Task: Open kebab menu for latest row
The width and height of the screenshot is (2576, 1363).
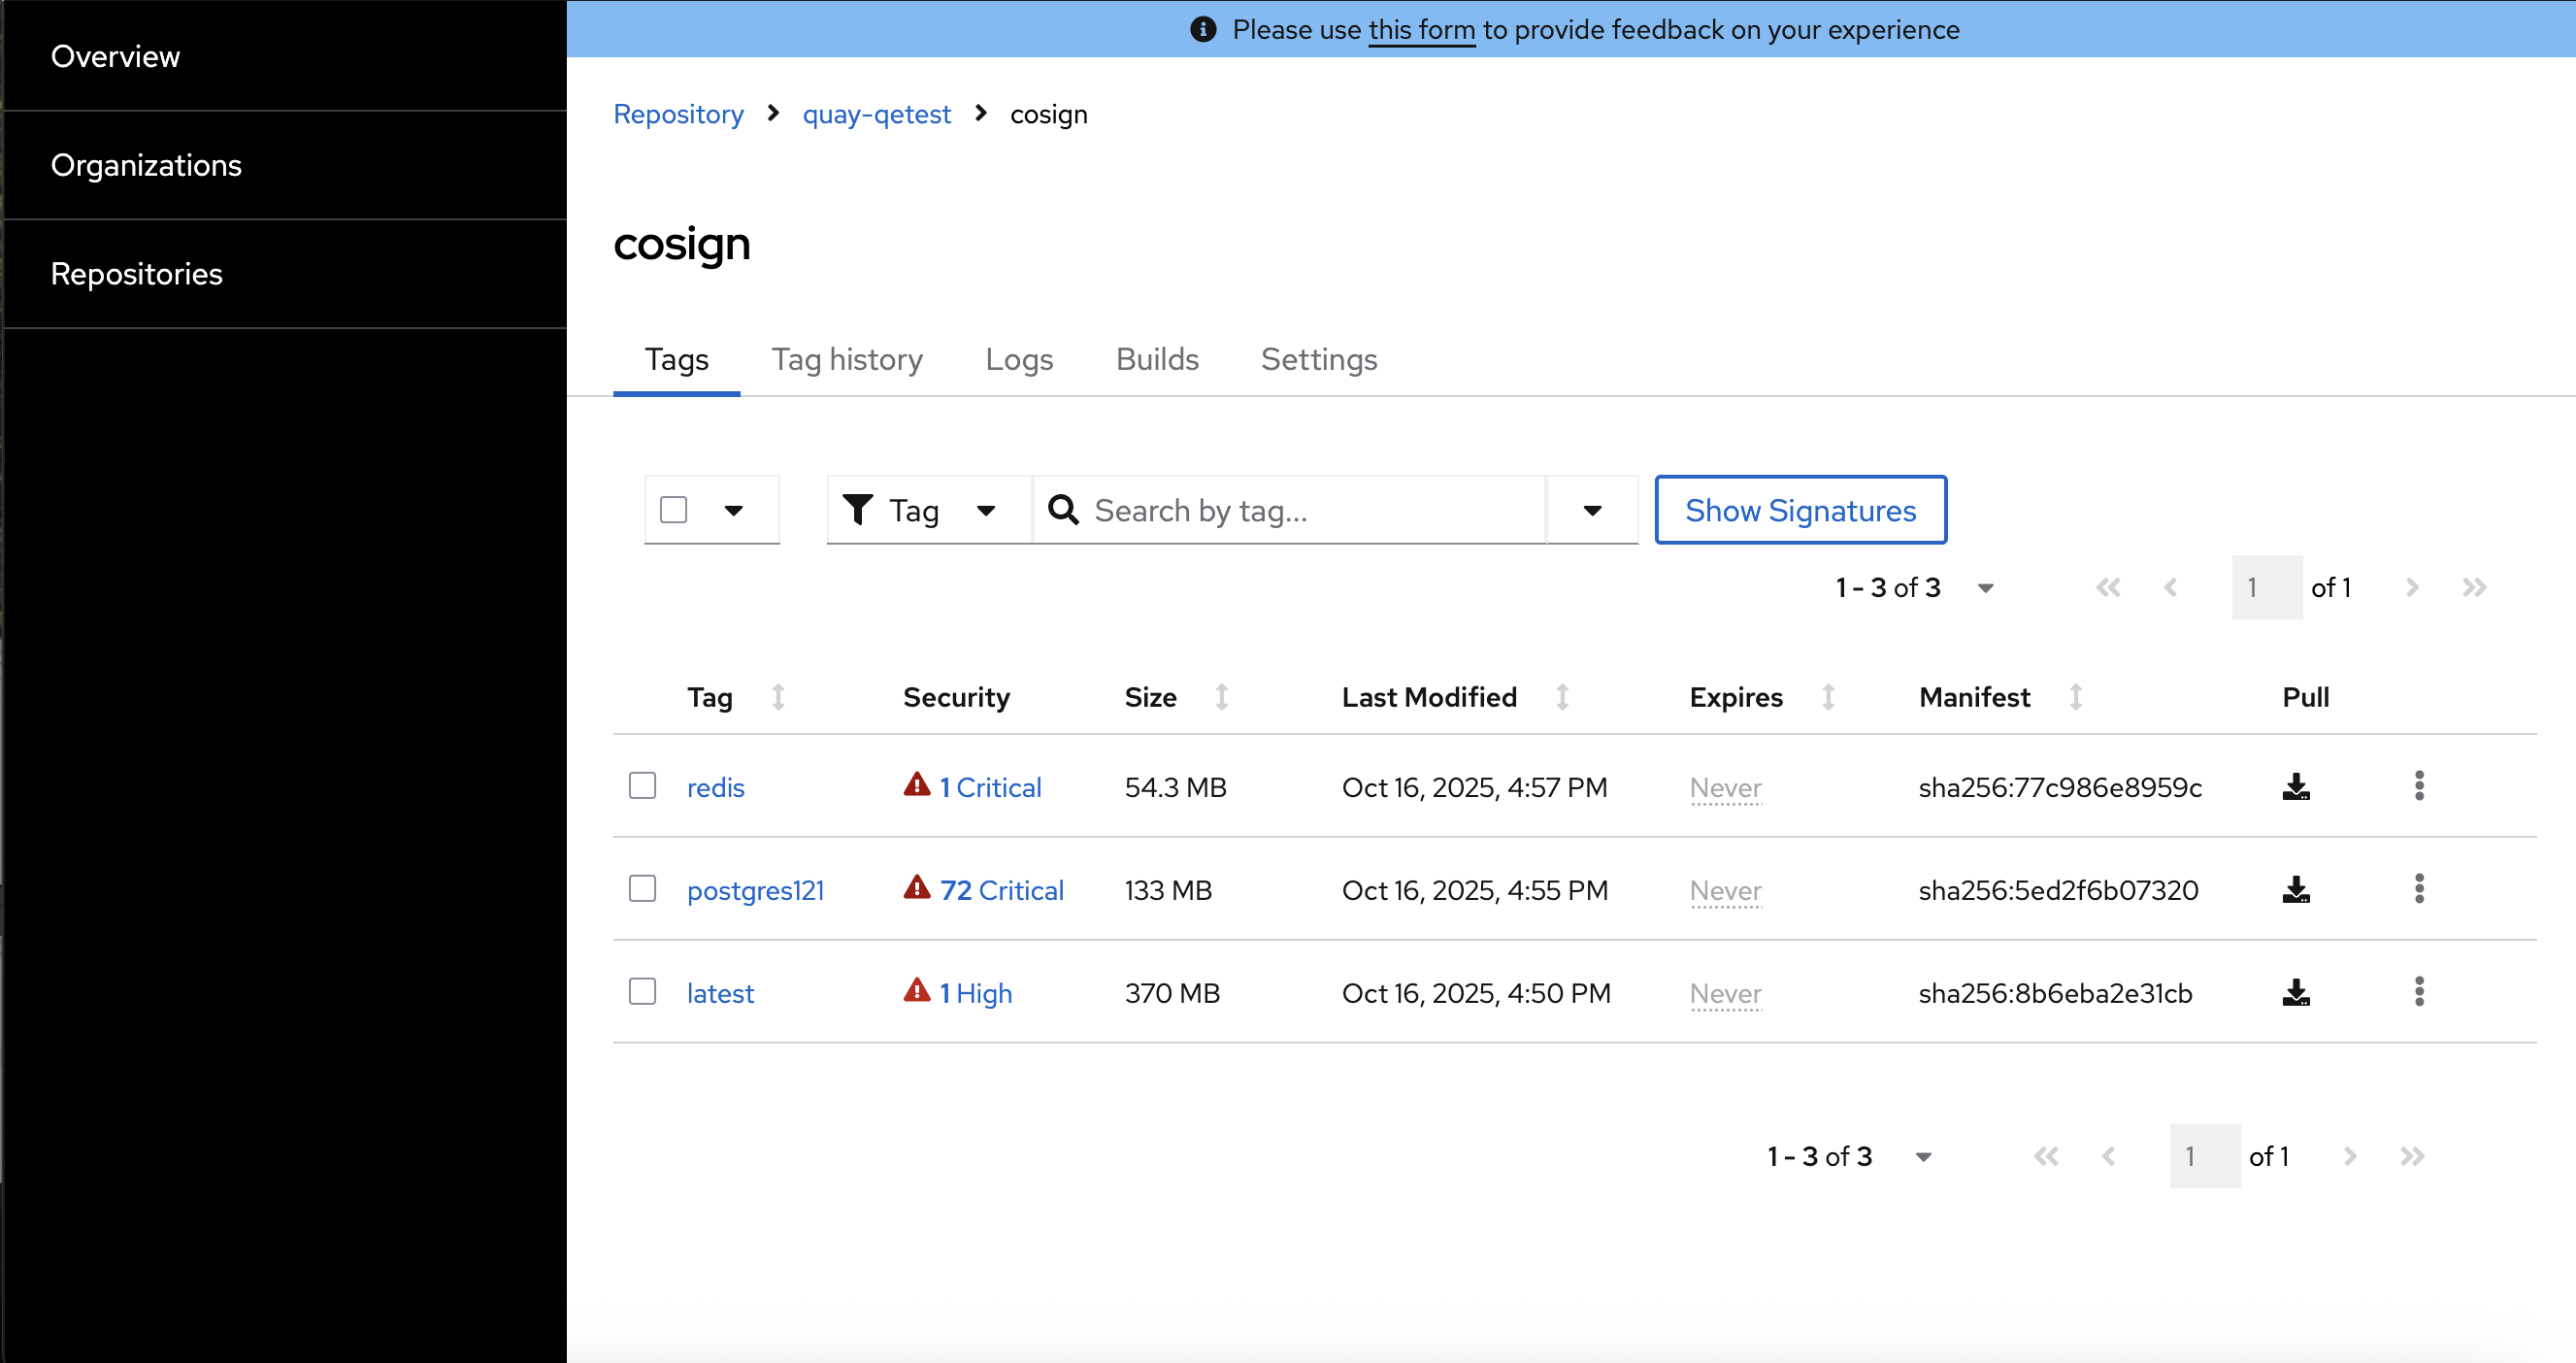Action: click(2419, 992)
